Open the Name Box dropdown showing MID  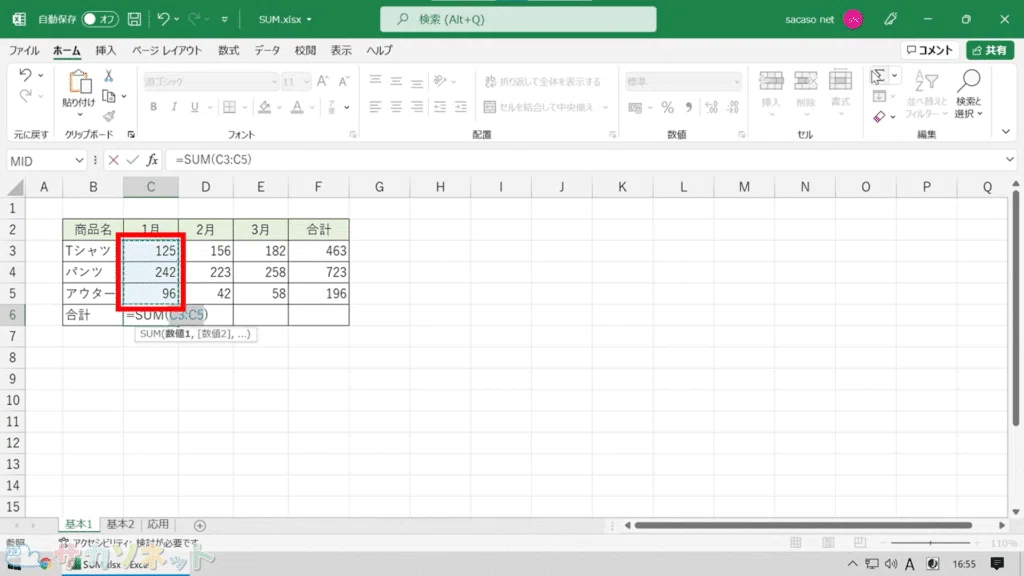tap(79, 161)
